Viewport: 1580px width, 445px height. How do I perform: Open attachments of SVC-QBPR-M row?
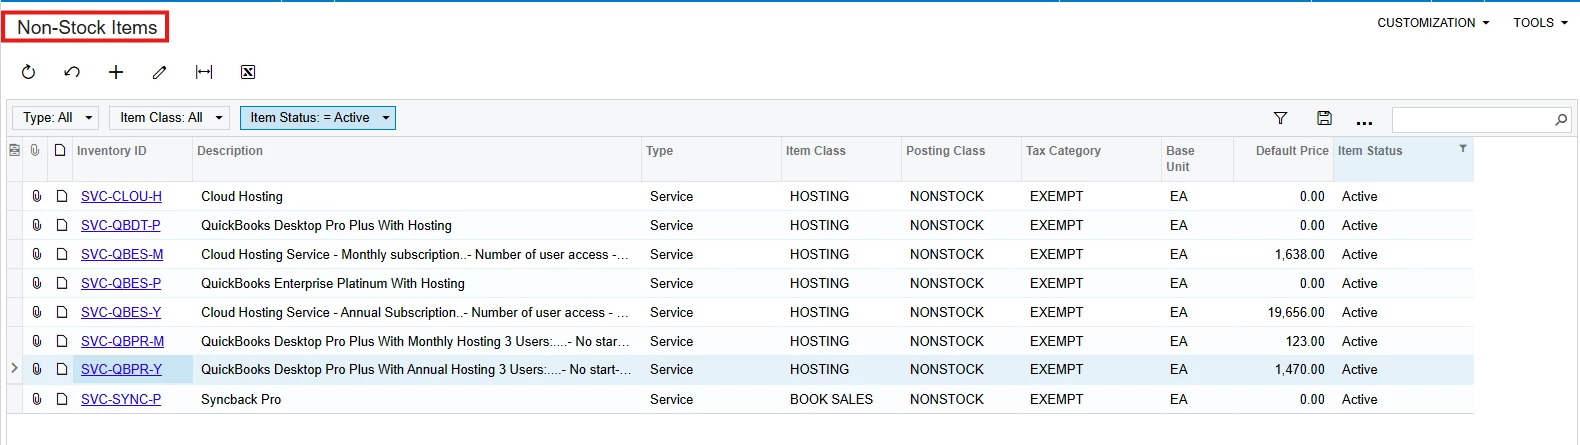(37, 341)
